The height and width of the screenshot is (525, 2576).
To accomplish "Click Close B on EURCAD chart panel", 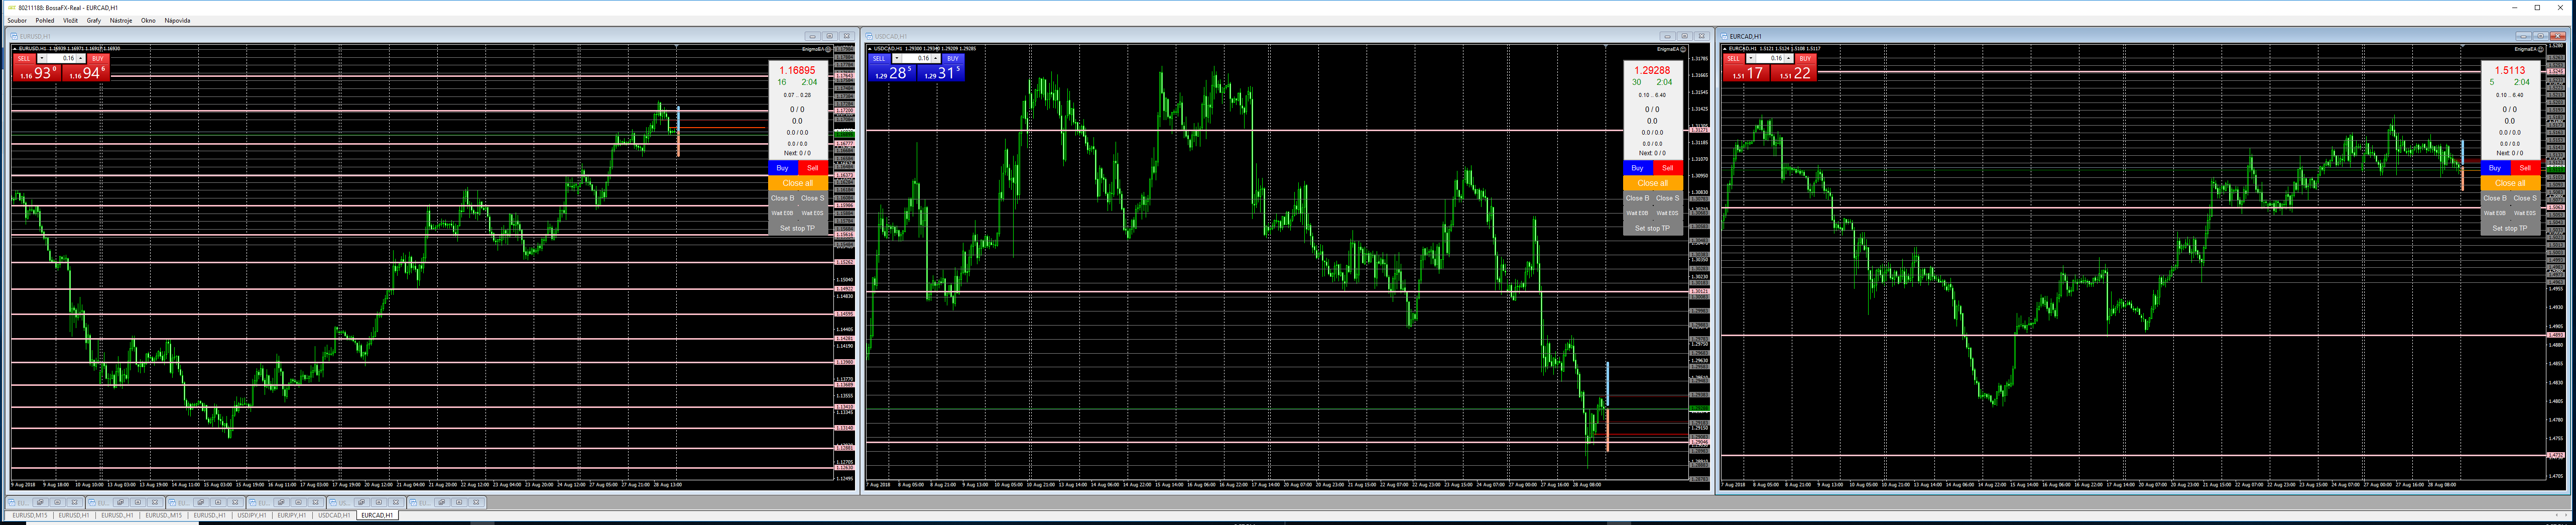I will pos(2495,198).
